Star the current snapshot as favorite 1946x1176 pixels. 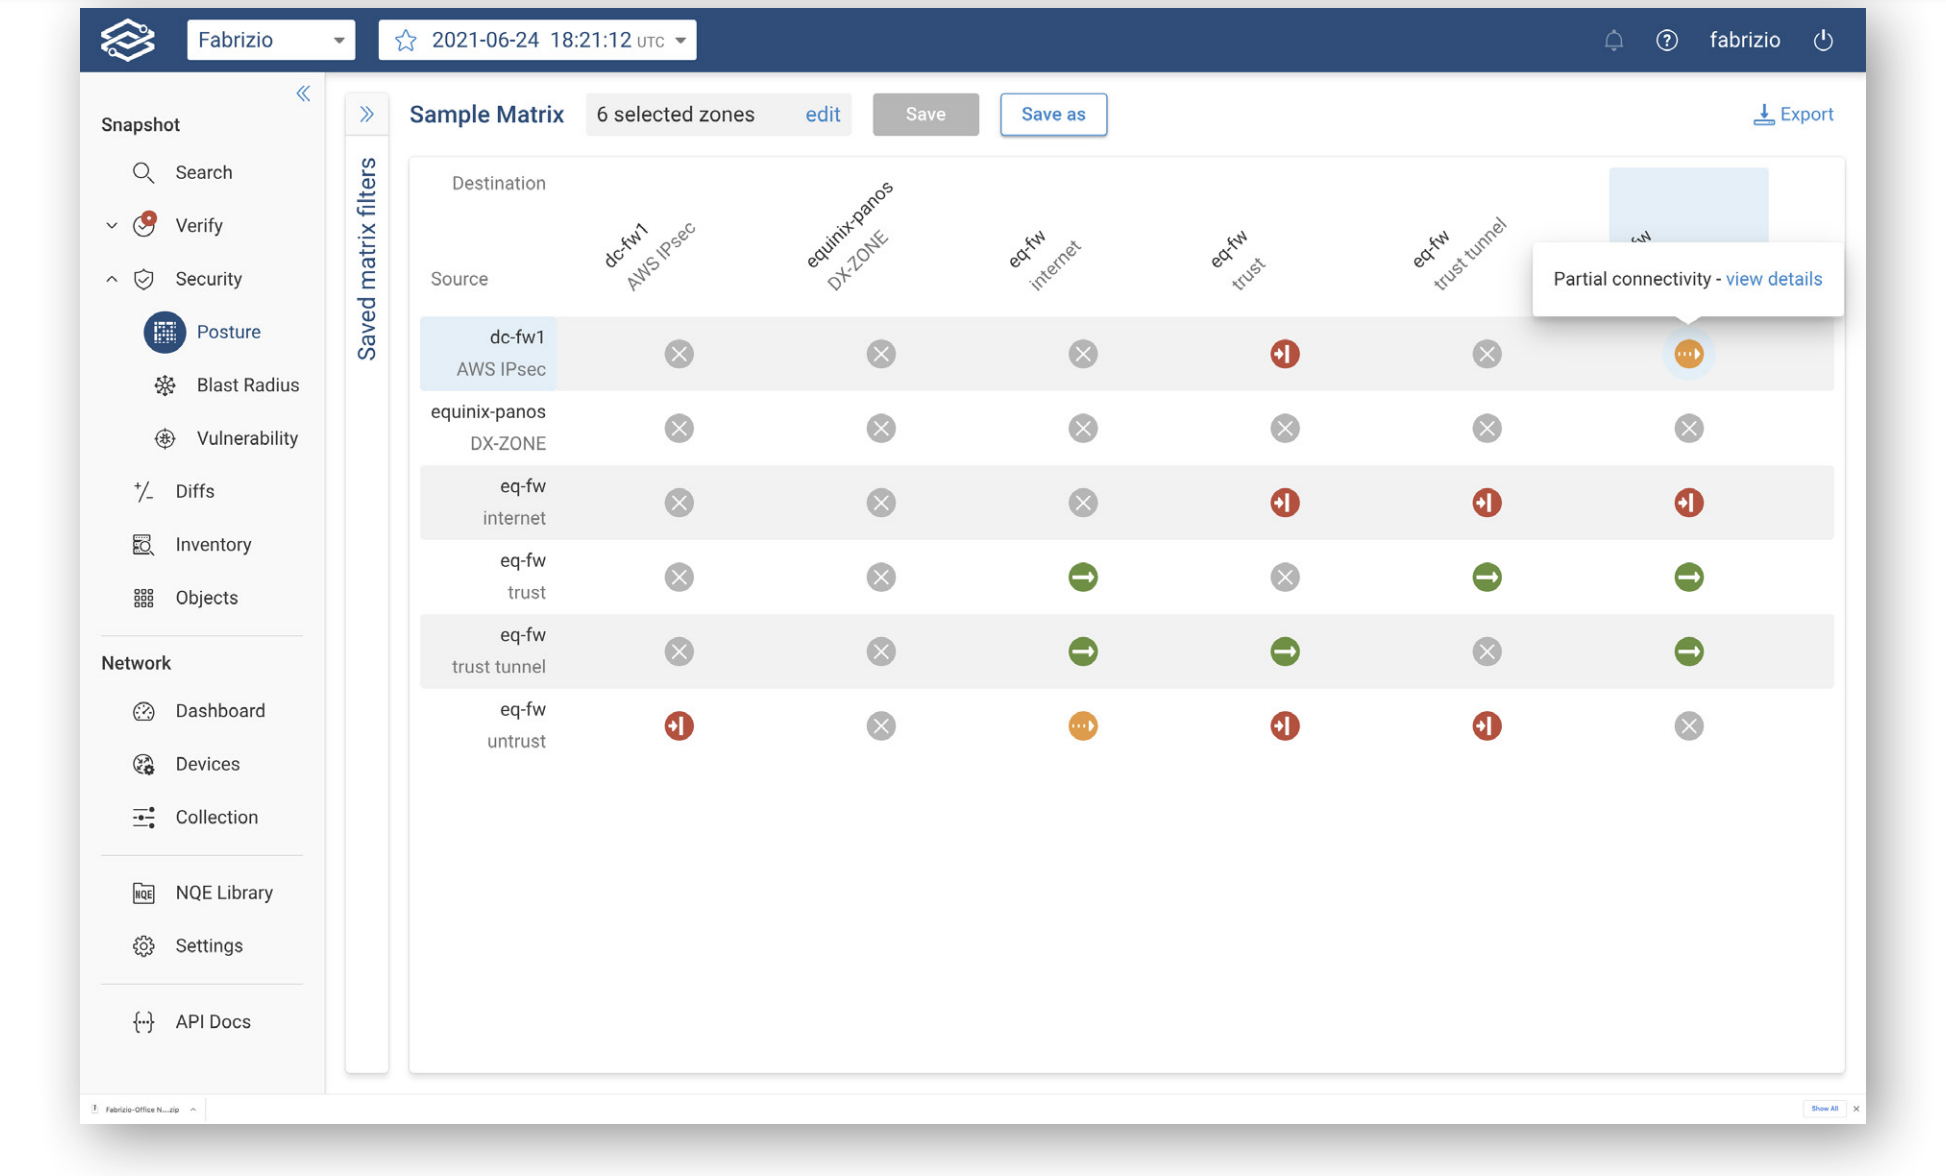405,40
